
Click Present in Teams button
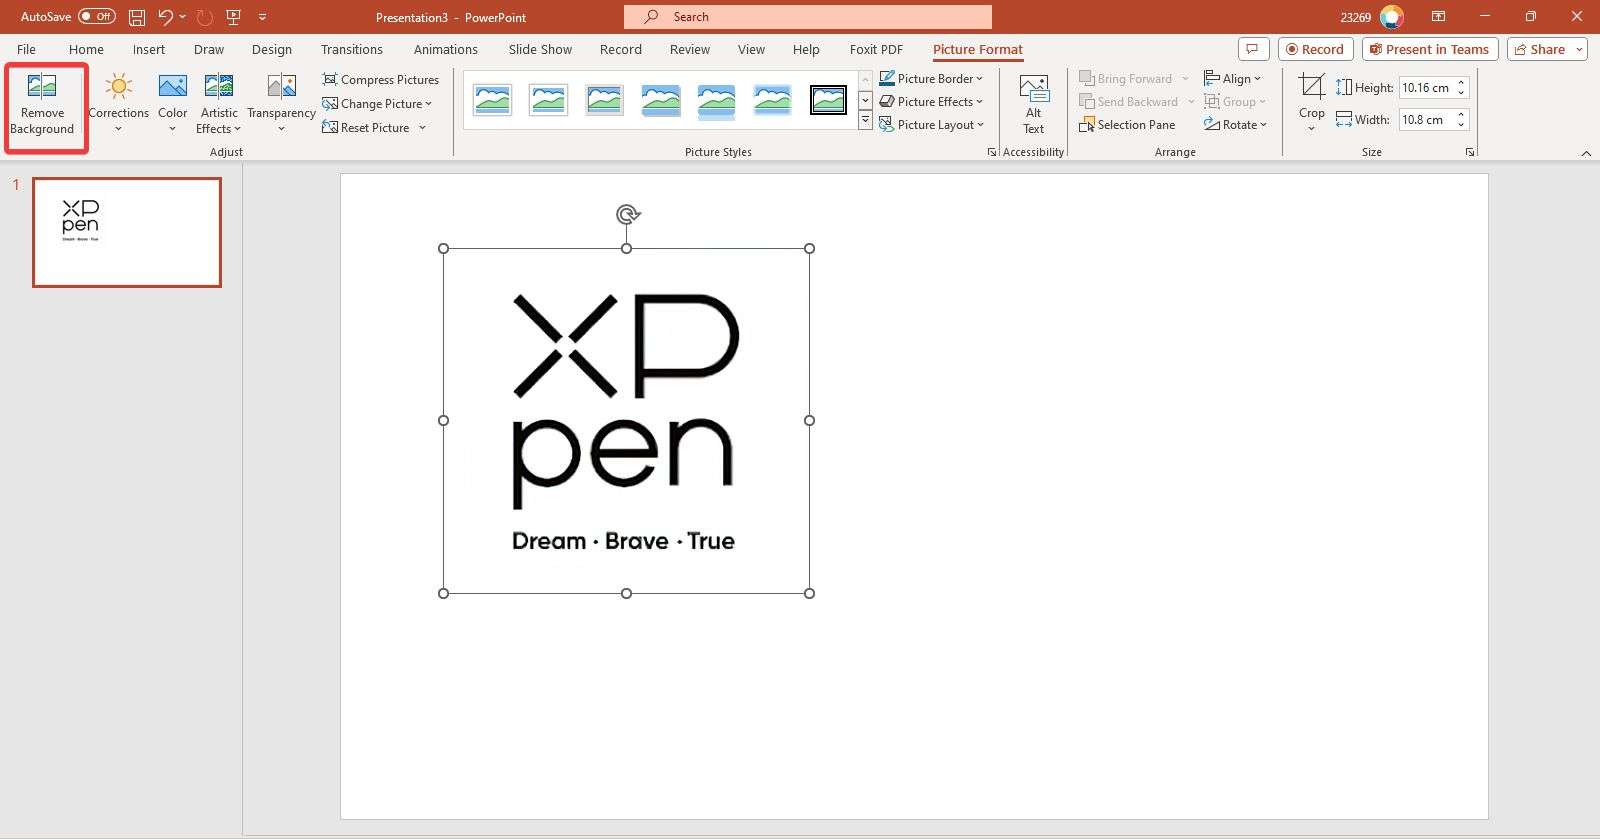click(1428, 49)
